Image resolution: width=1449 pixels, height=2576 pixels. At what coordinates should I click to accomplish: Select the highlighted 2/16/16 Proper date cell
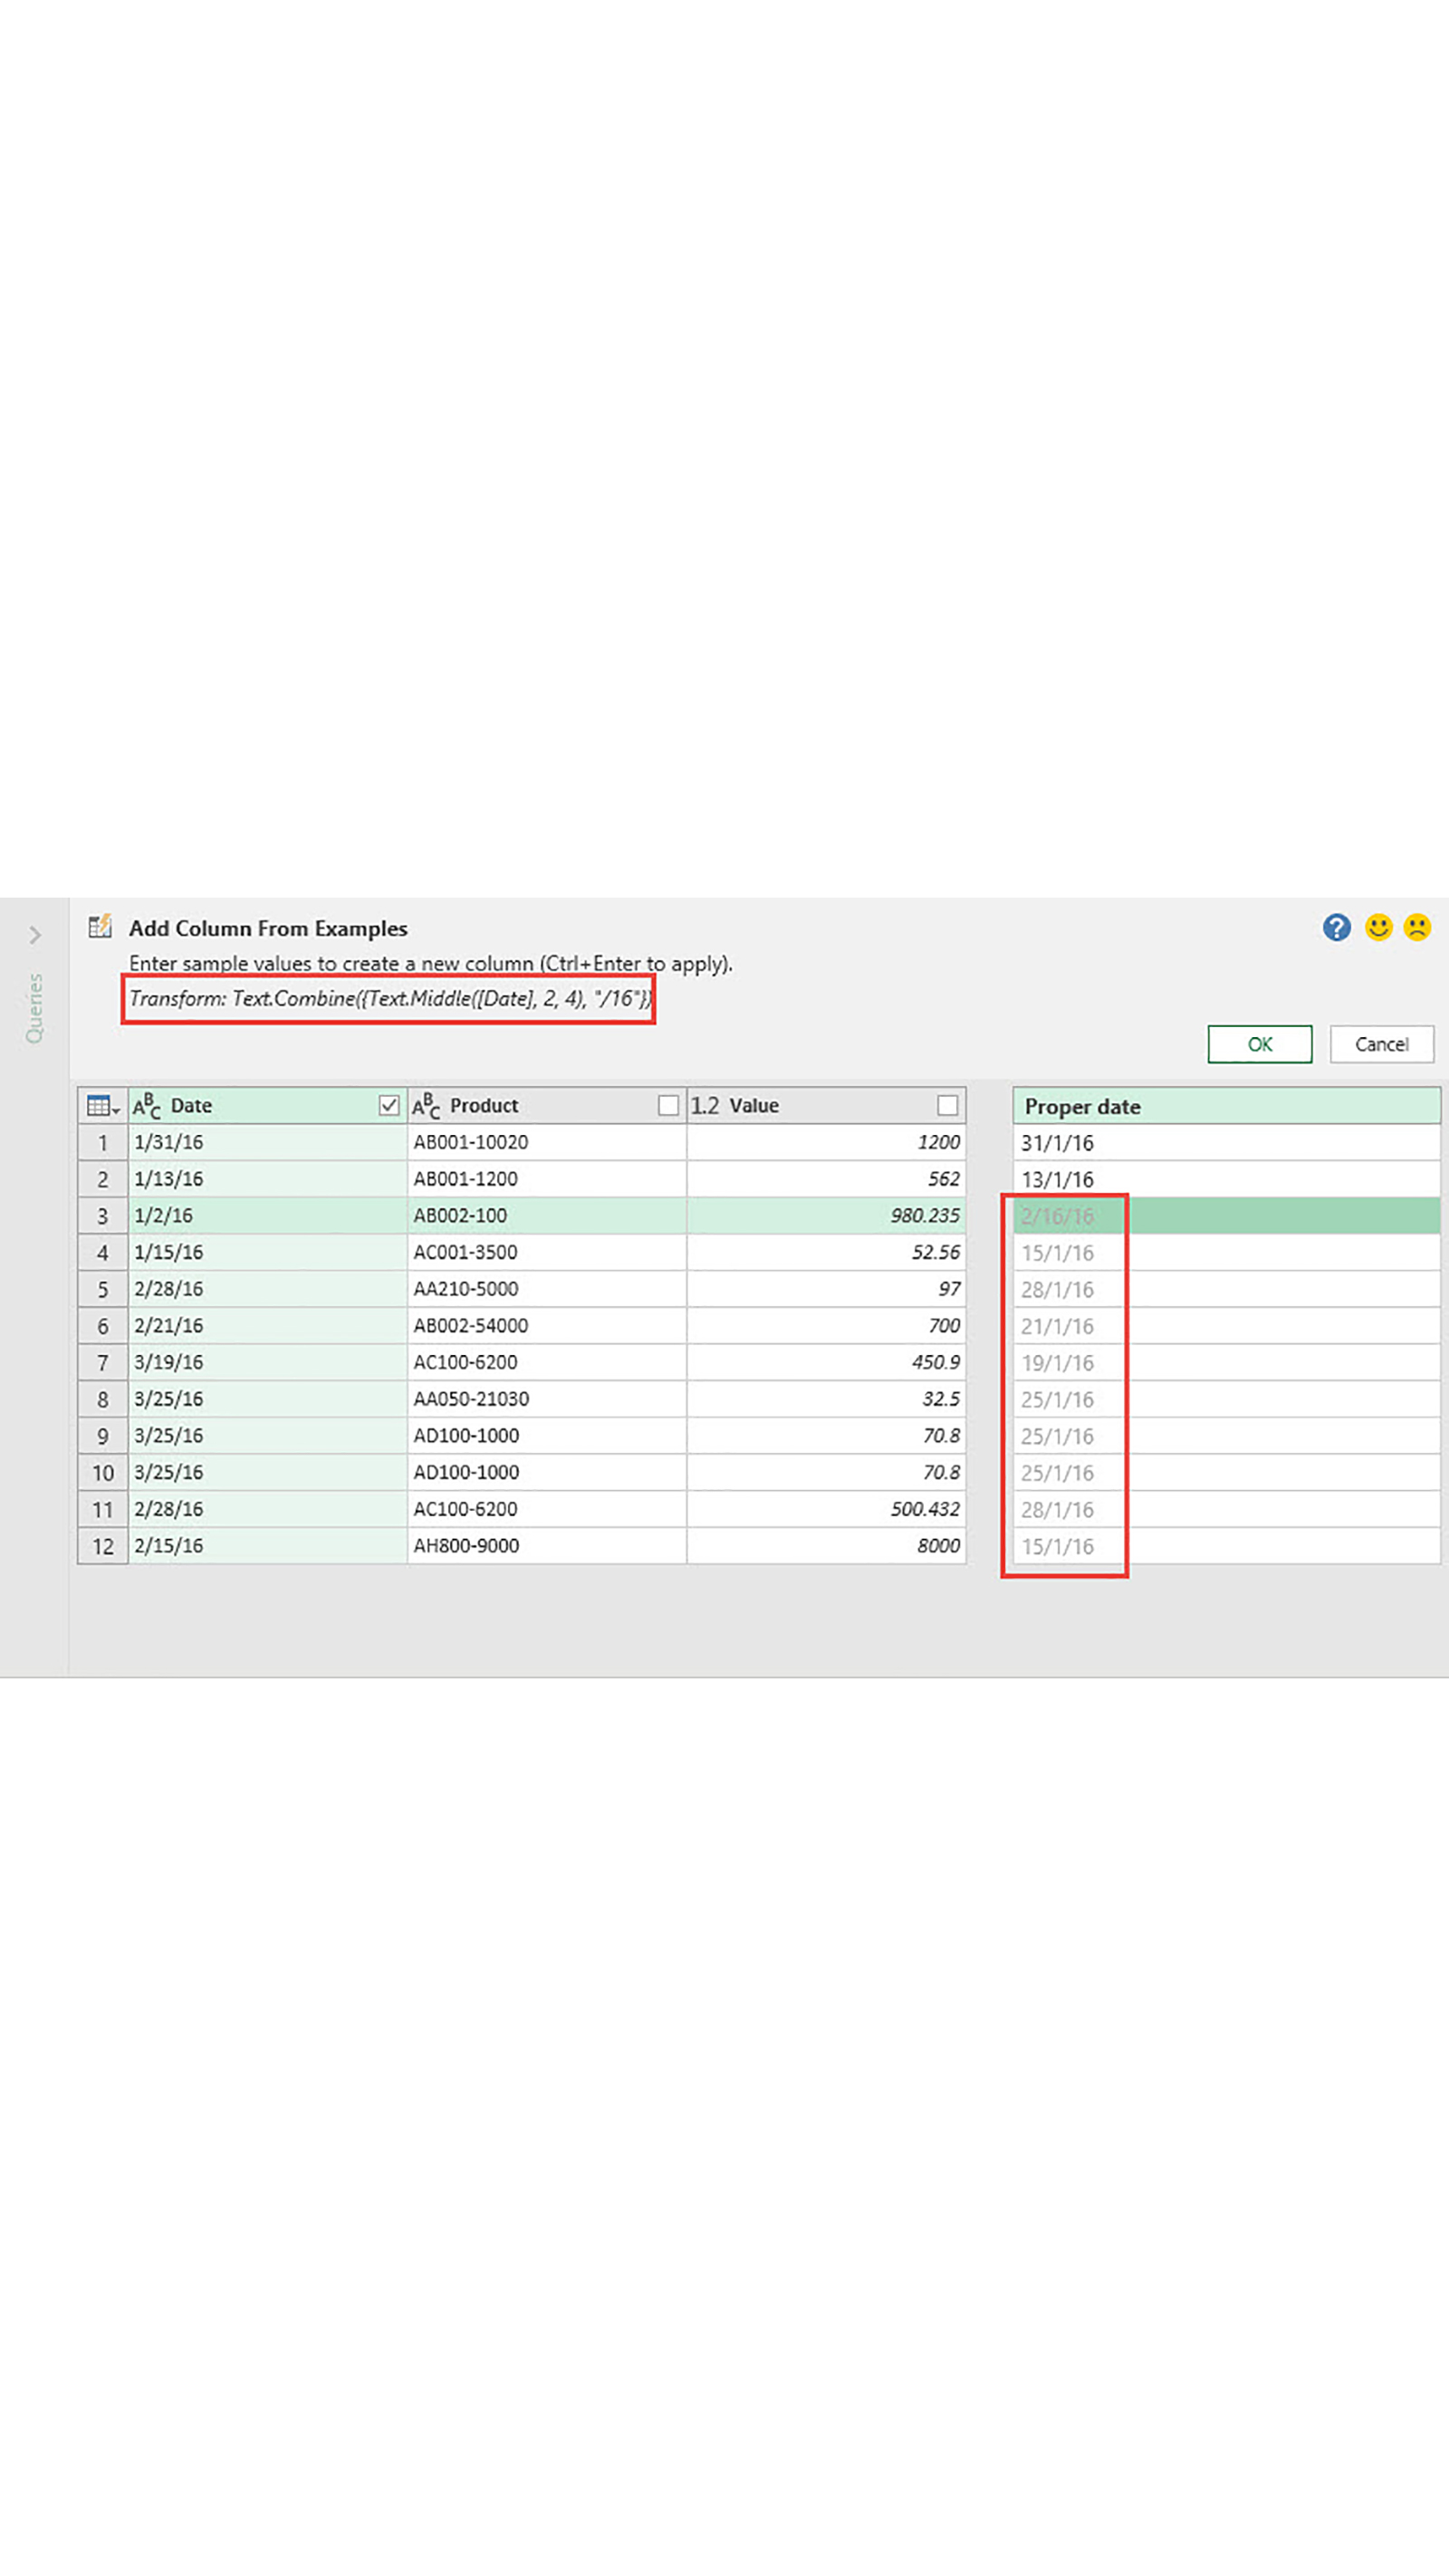pos(1225,1216)
